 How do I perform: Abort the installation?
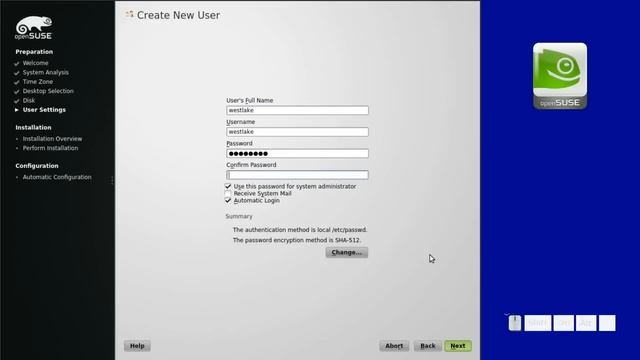[394, 346]
